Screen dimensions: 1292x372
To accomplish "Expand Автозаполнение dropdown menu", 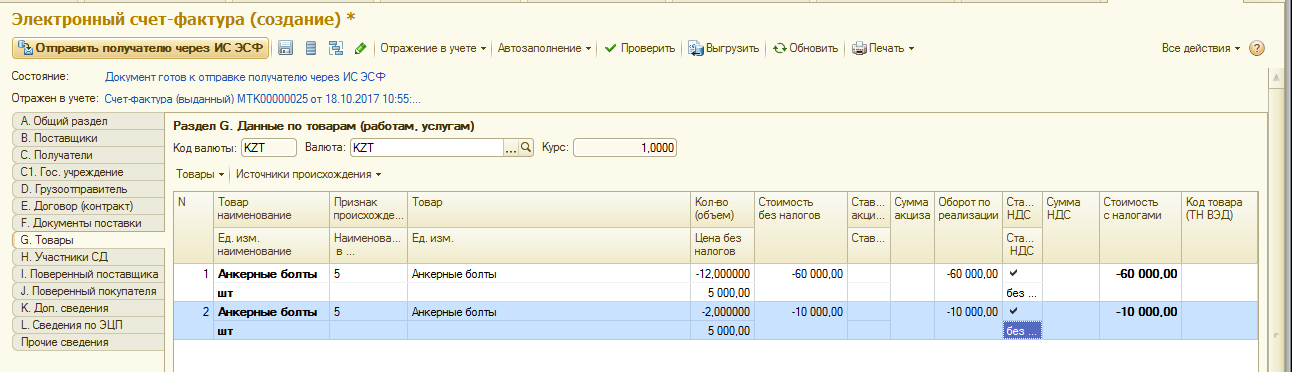I will 544,48.
